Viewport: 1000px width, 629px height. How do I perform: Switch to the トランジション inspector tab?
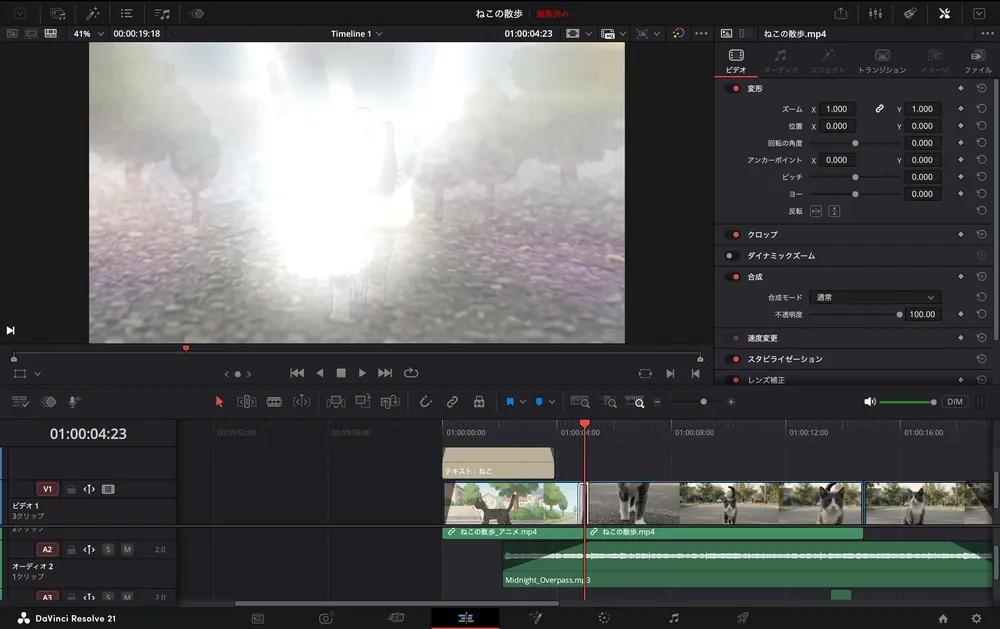click(882, 61)
